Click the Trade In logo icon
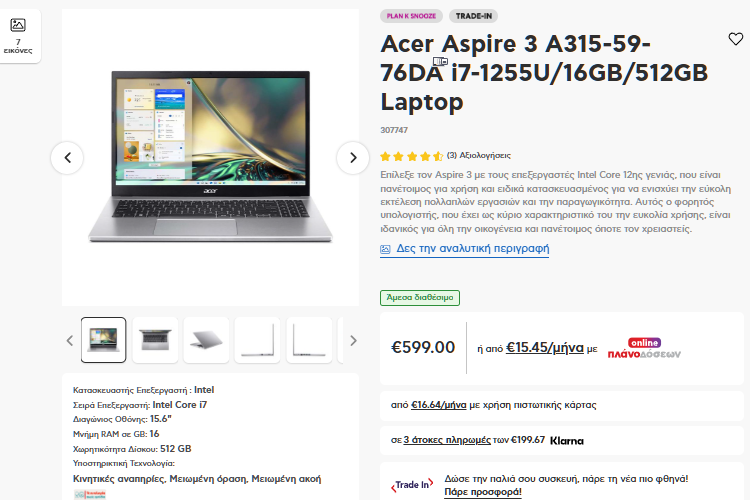This screenshot has height=500, width=750. [412, 485]
